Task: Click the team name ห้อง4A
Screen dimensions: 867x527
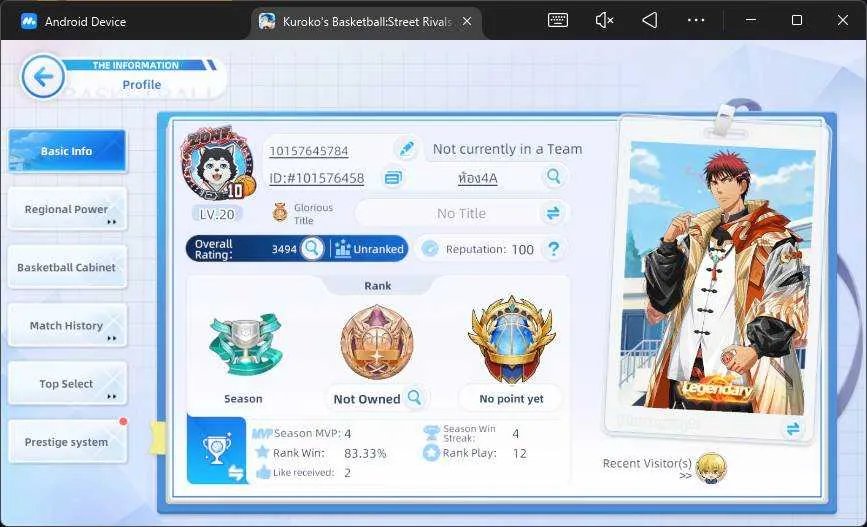Action: (x=478, y=178)
